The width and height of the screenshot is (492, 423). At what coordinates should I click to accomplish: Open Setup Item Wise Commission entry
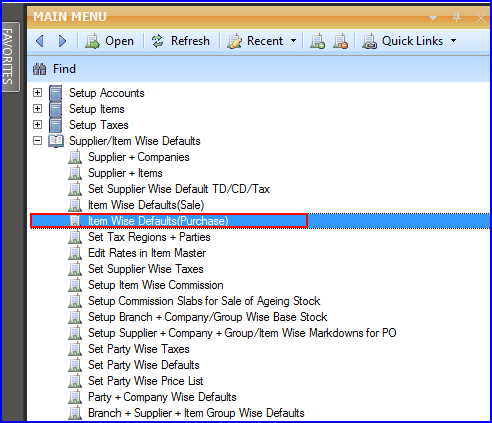click(156, 285)
